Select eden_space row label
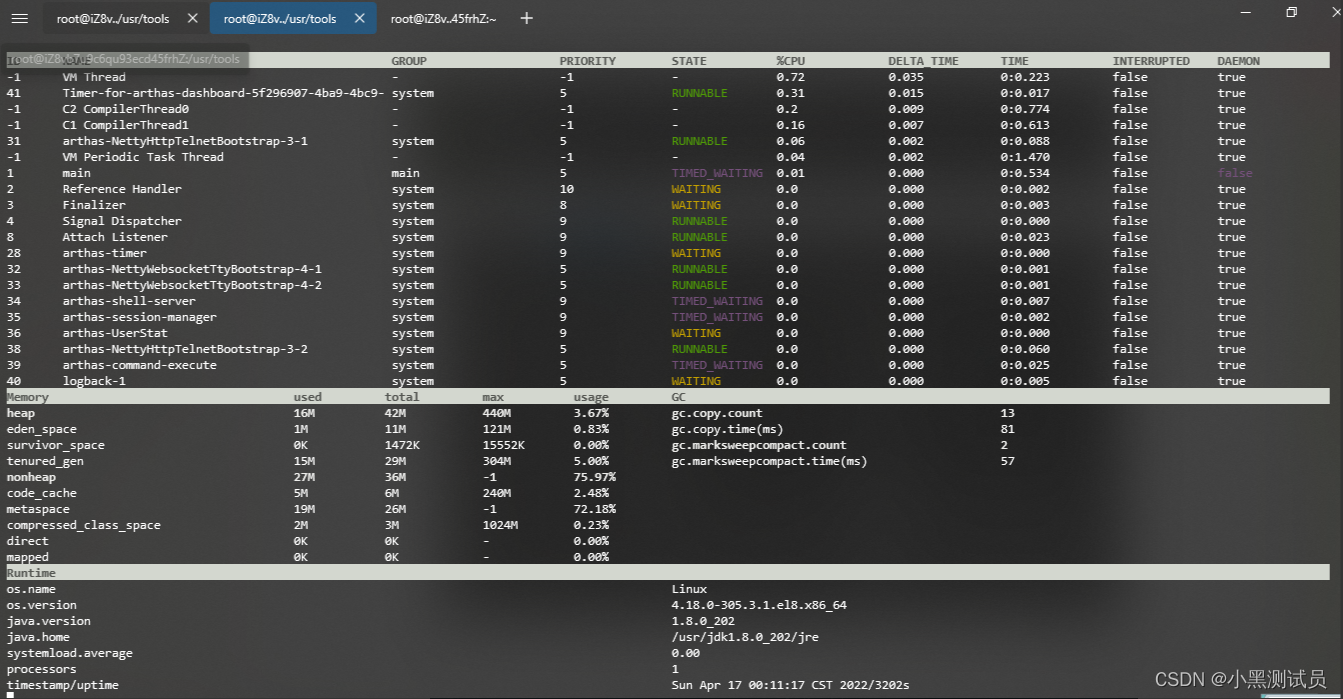The height and width of the screenshot is (699, 1343). point(42,429)
